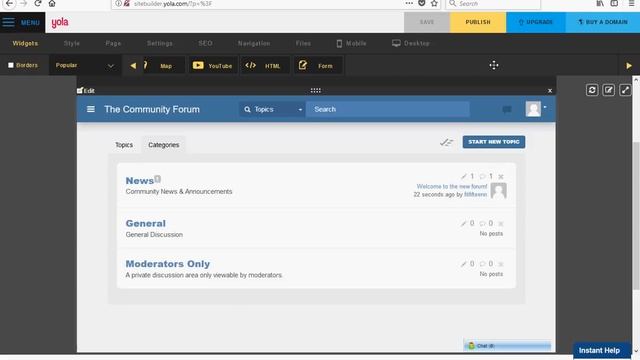Click the move crosshair icon in toolbar

click(x=494, y=65)
